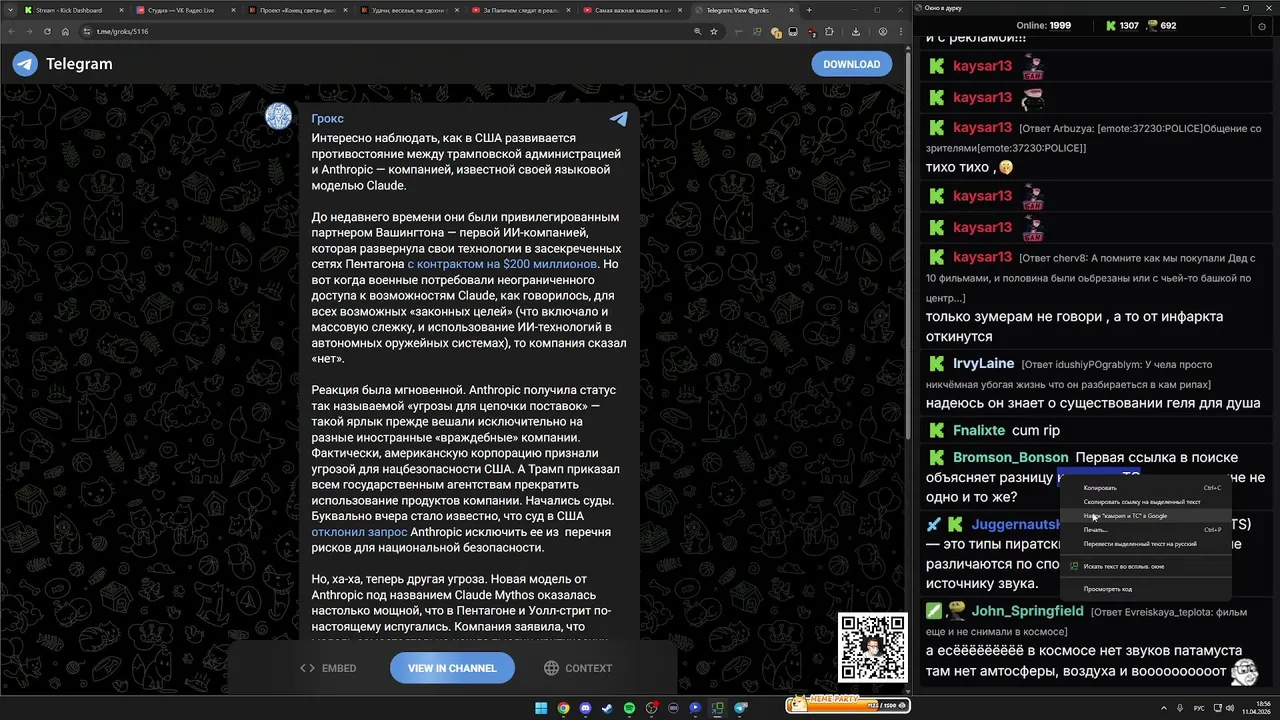The width and height of the screenshot is (1280, 720).
Task: Click the zoom magnifier icon in address bar
Action: pos(698,31)
